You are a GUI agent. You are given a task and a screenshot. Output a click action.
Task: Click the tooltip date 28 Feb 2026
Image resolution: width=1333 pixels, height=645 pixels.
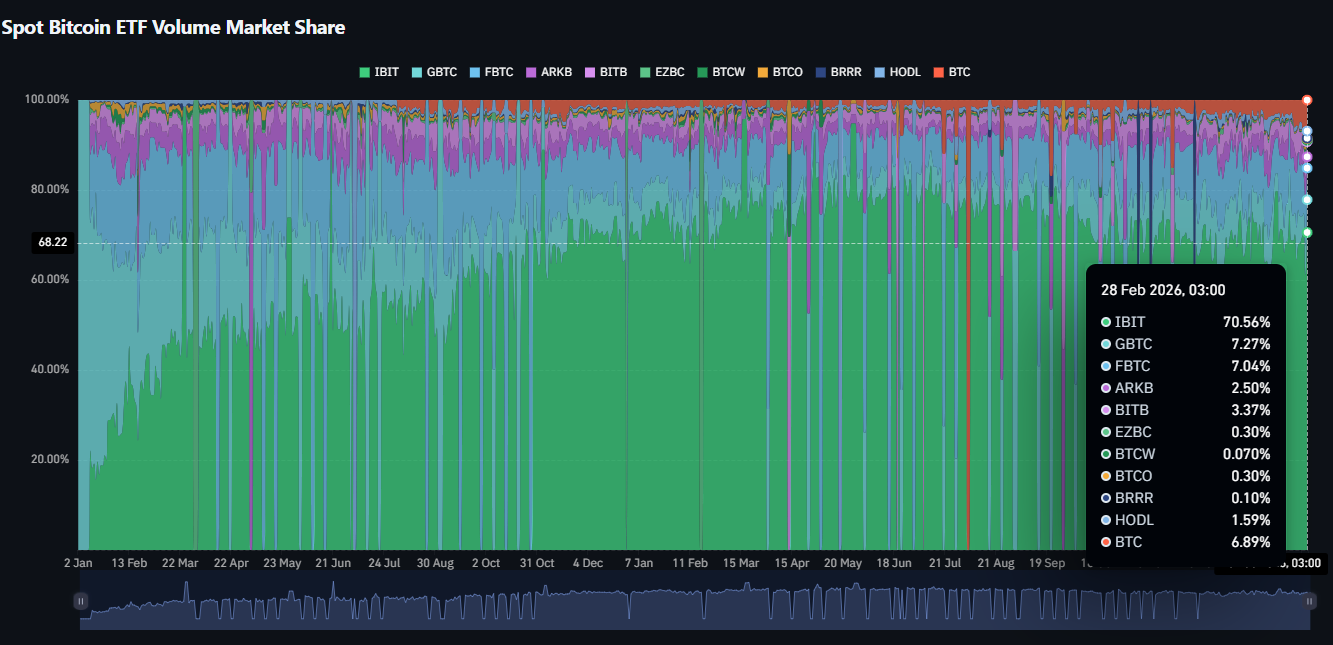click(1162, 290)
